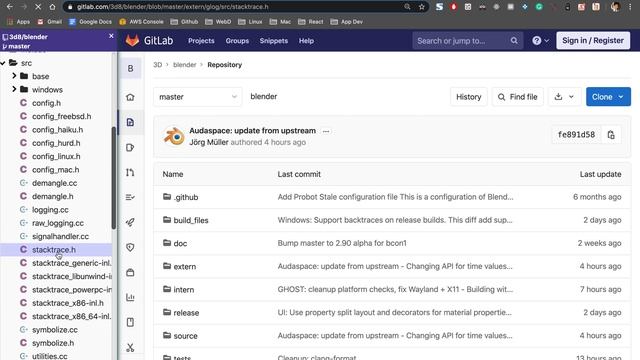Expand commit message ellipsis button
The image size is (640, 360).
pyautogui.click(x=326, y=131)
